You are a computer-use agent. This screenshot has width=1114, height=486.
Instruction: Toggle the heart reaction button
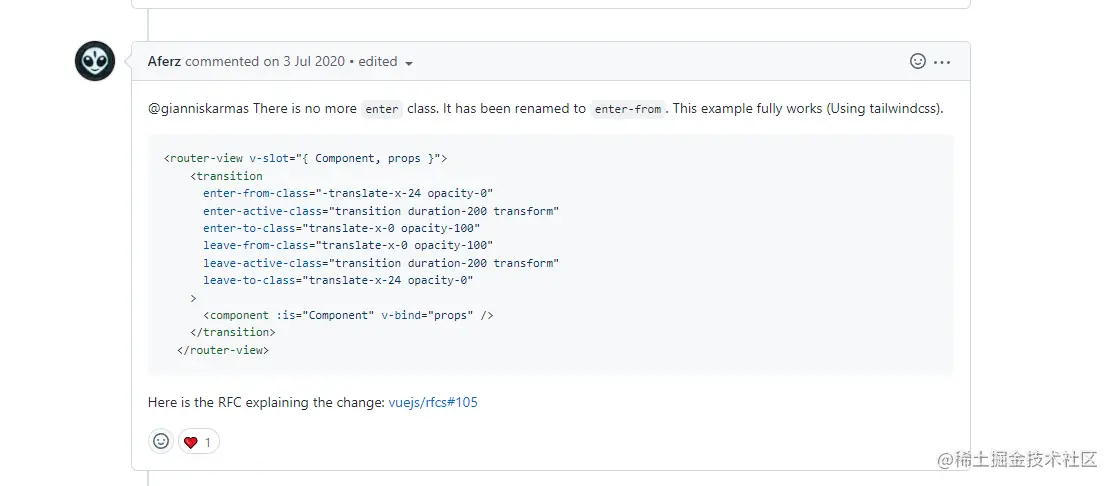click(198, 441)
